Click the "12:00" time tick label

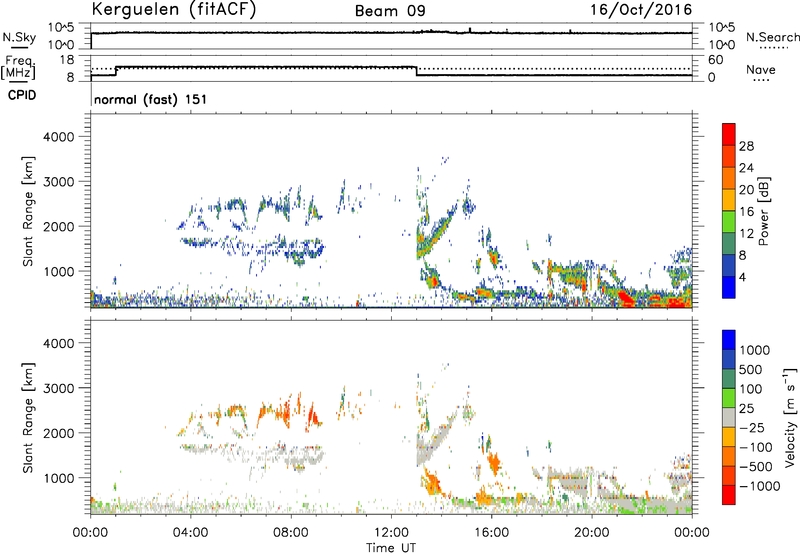(x=391, y=533)
